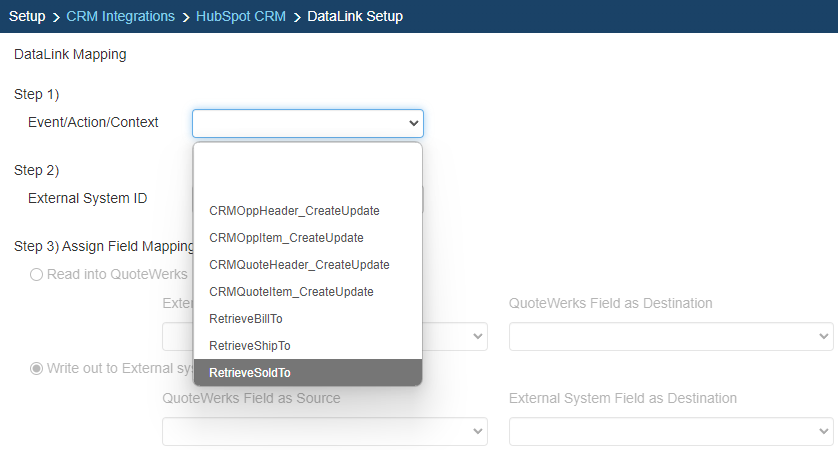Choose the CRMQuoteItem_CreateUpdate entry
Screen dimensions: 838x450
[291, 292]
